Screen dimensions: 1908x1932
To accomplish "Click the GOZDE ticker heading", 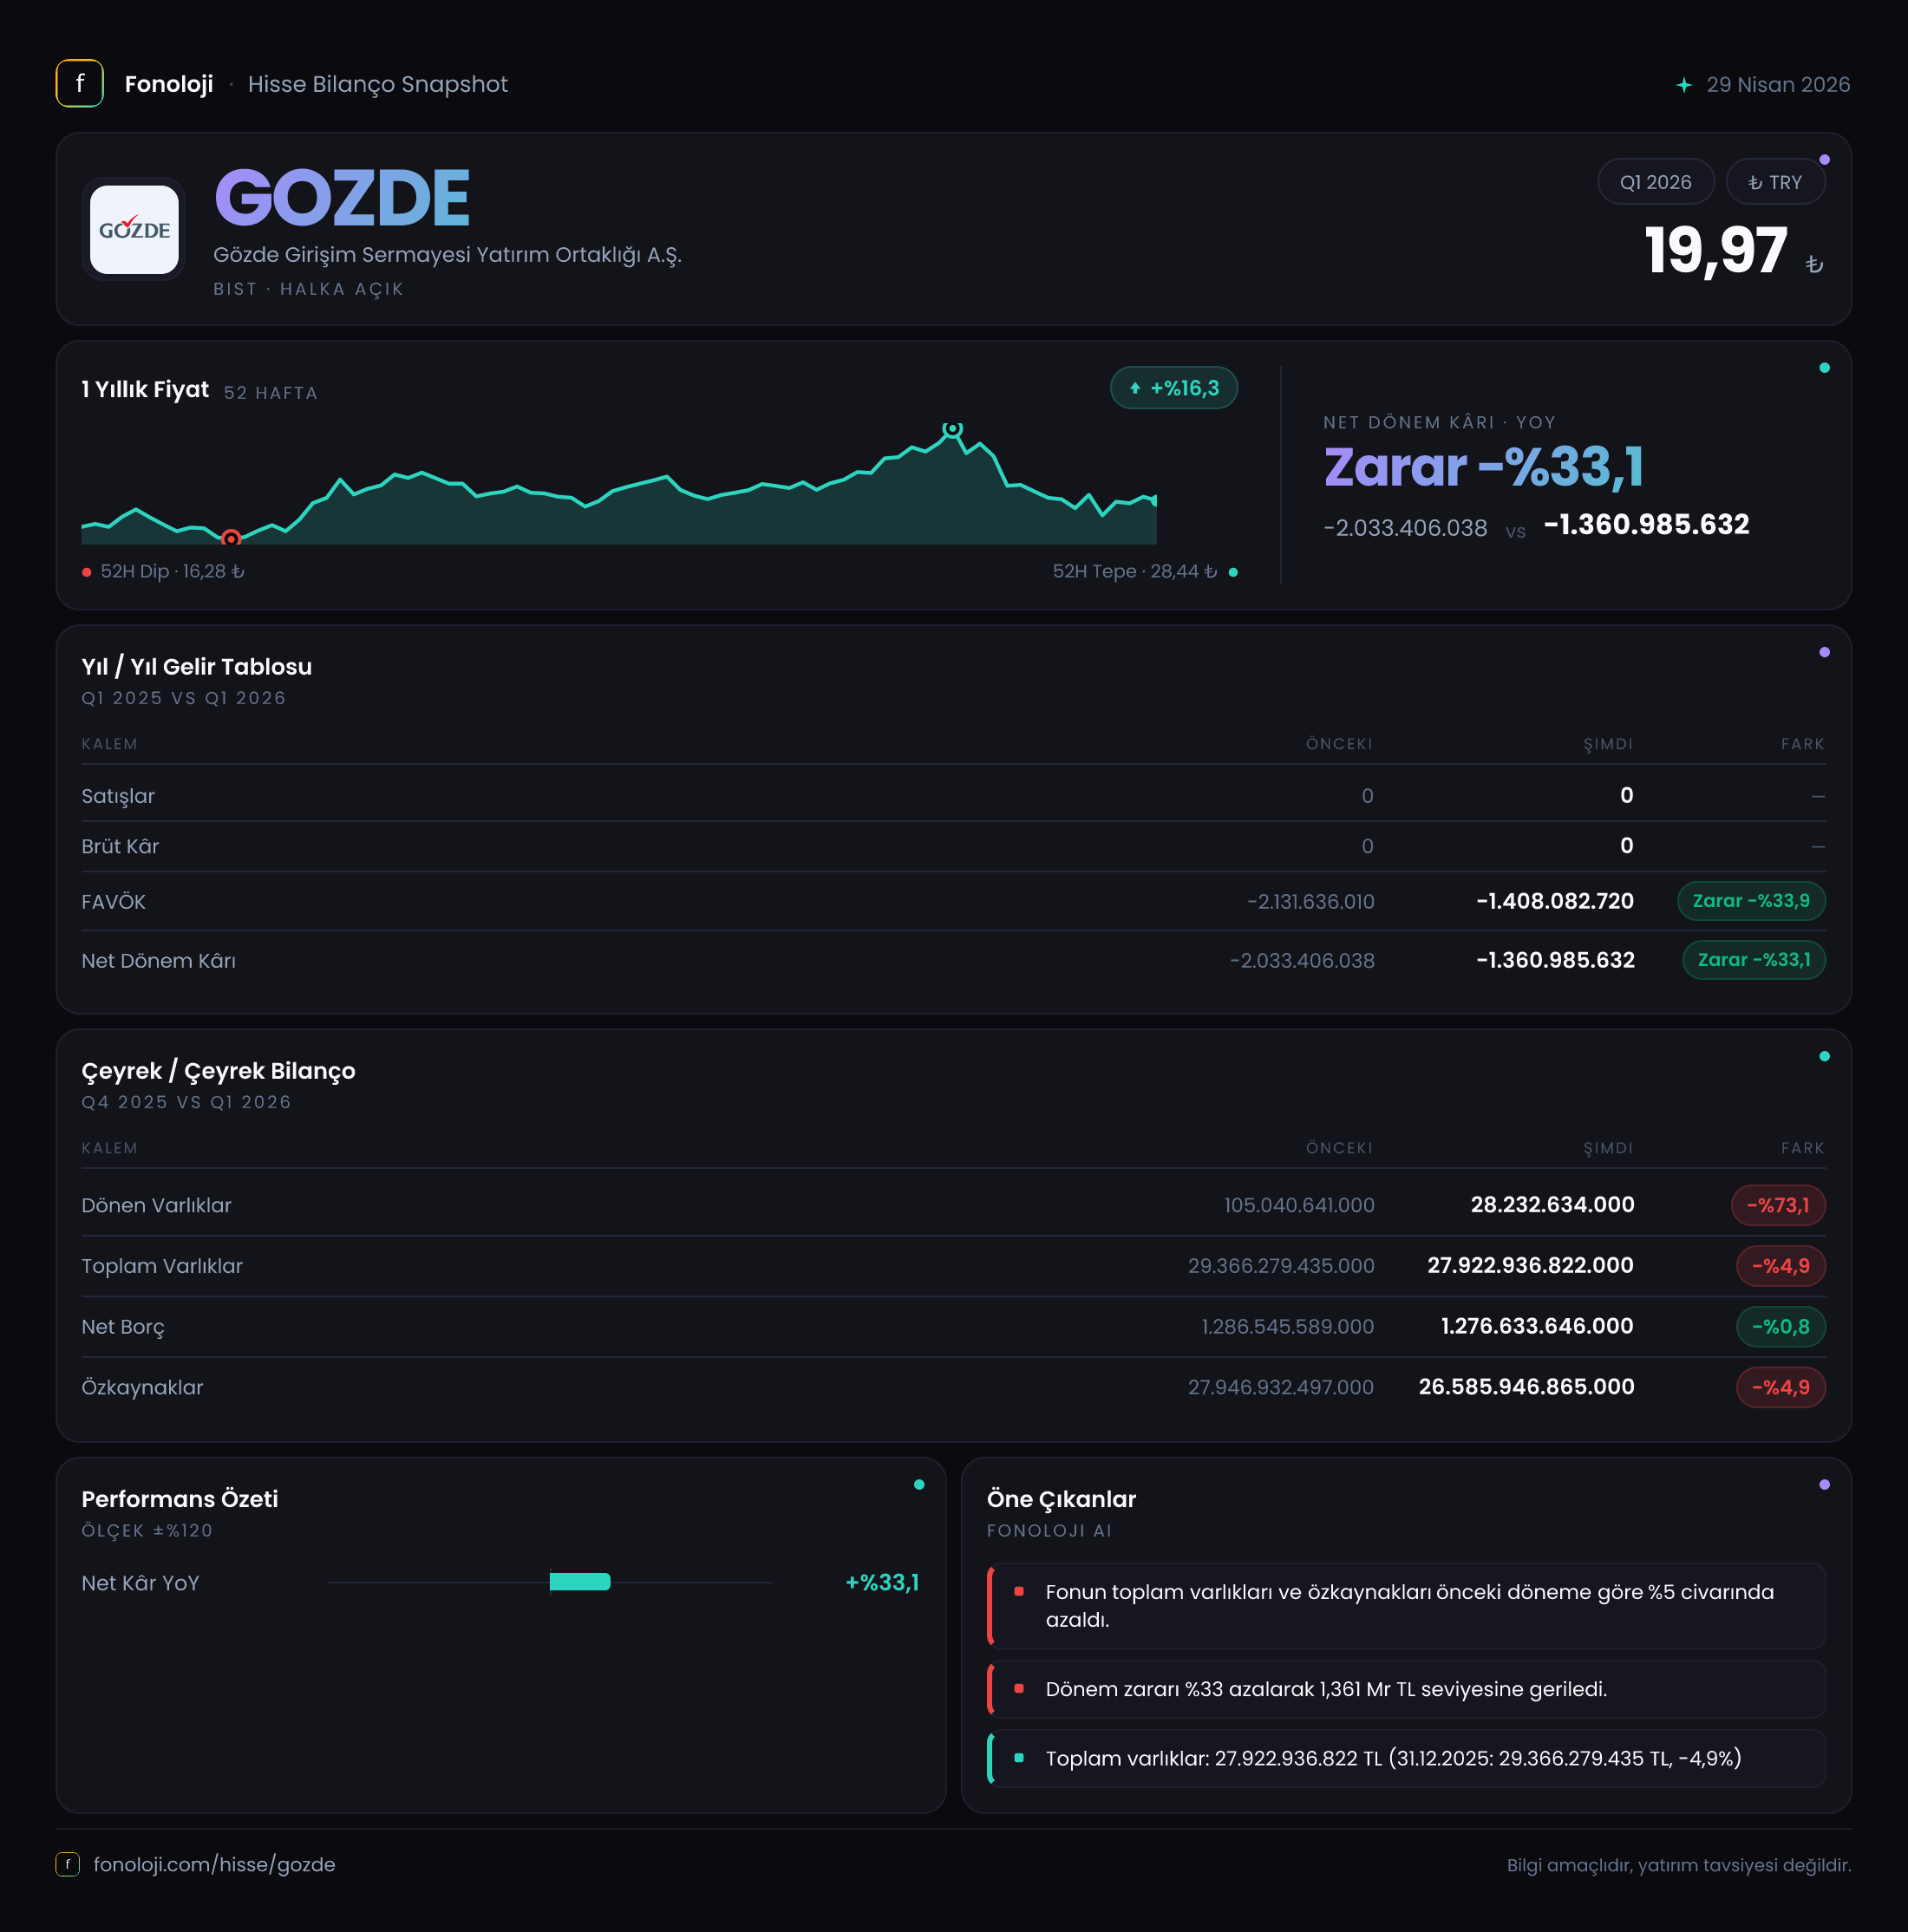I will point(342,197).
